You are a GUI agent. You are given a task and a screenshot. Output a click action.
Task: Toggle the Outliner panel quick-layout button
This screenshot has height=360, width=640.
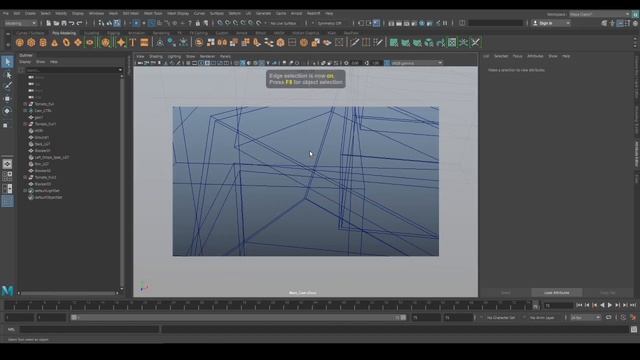pos(7,201)
